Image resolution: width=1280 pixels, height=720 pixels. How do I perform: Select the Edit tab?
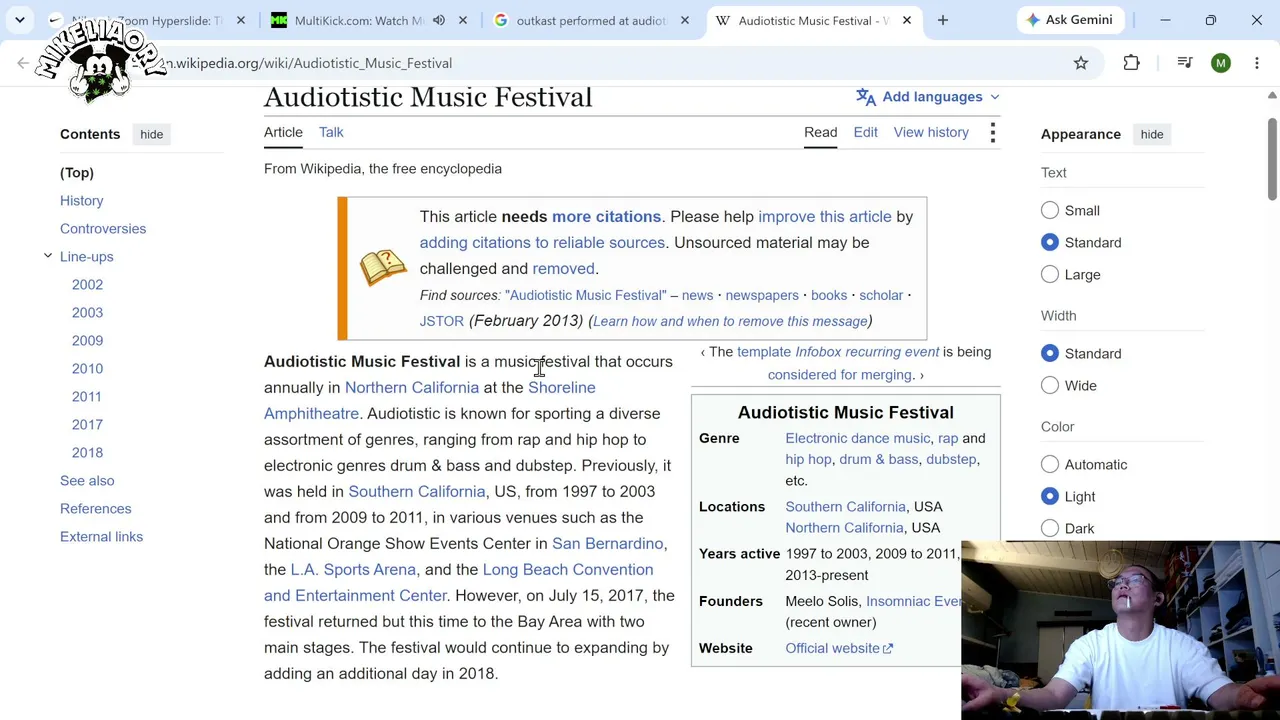click(x=865, y=132)
